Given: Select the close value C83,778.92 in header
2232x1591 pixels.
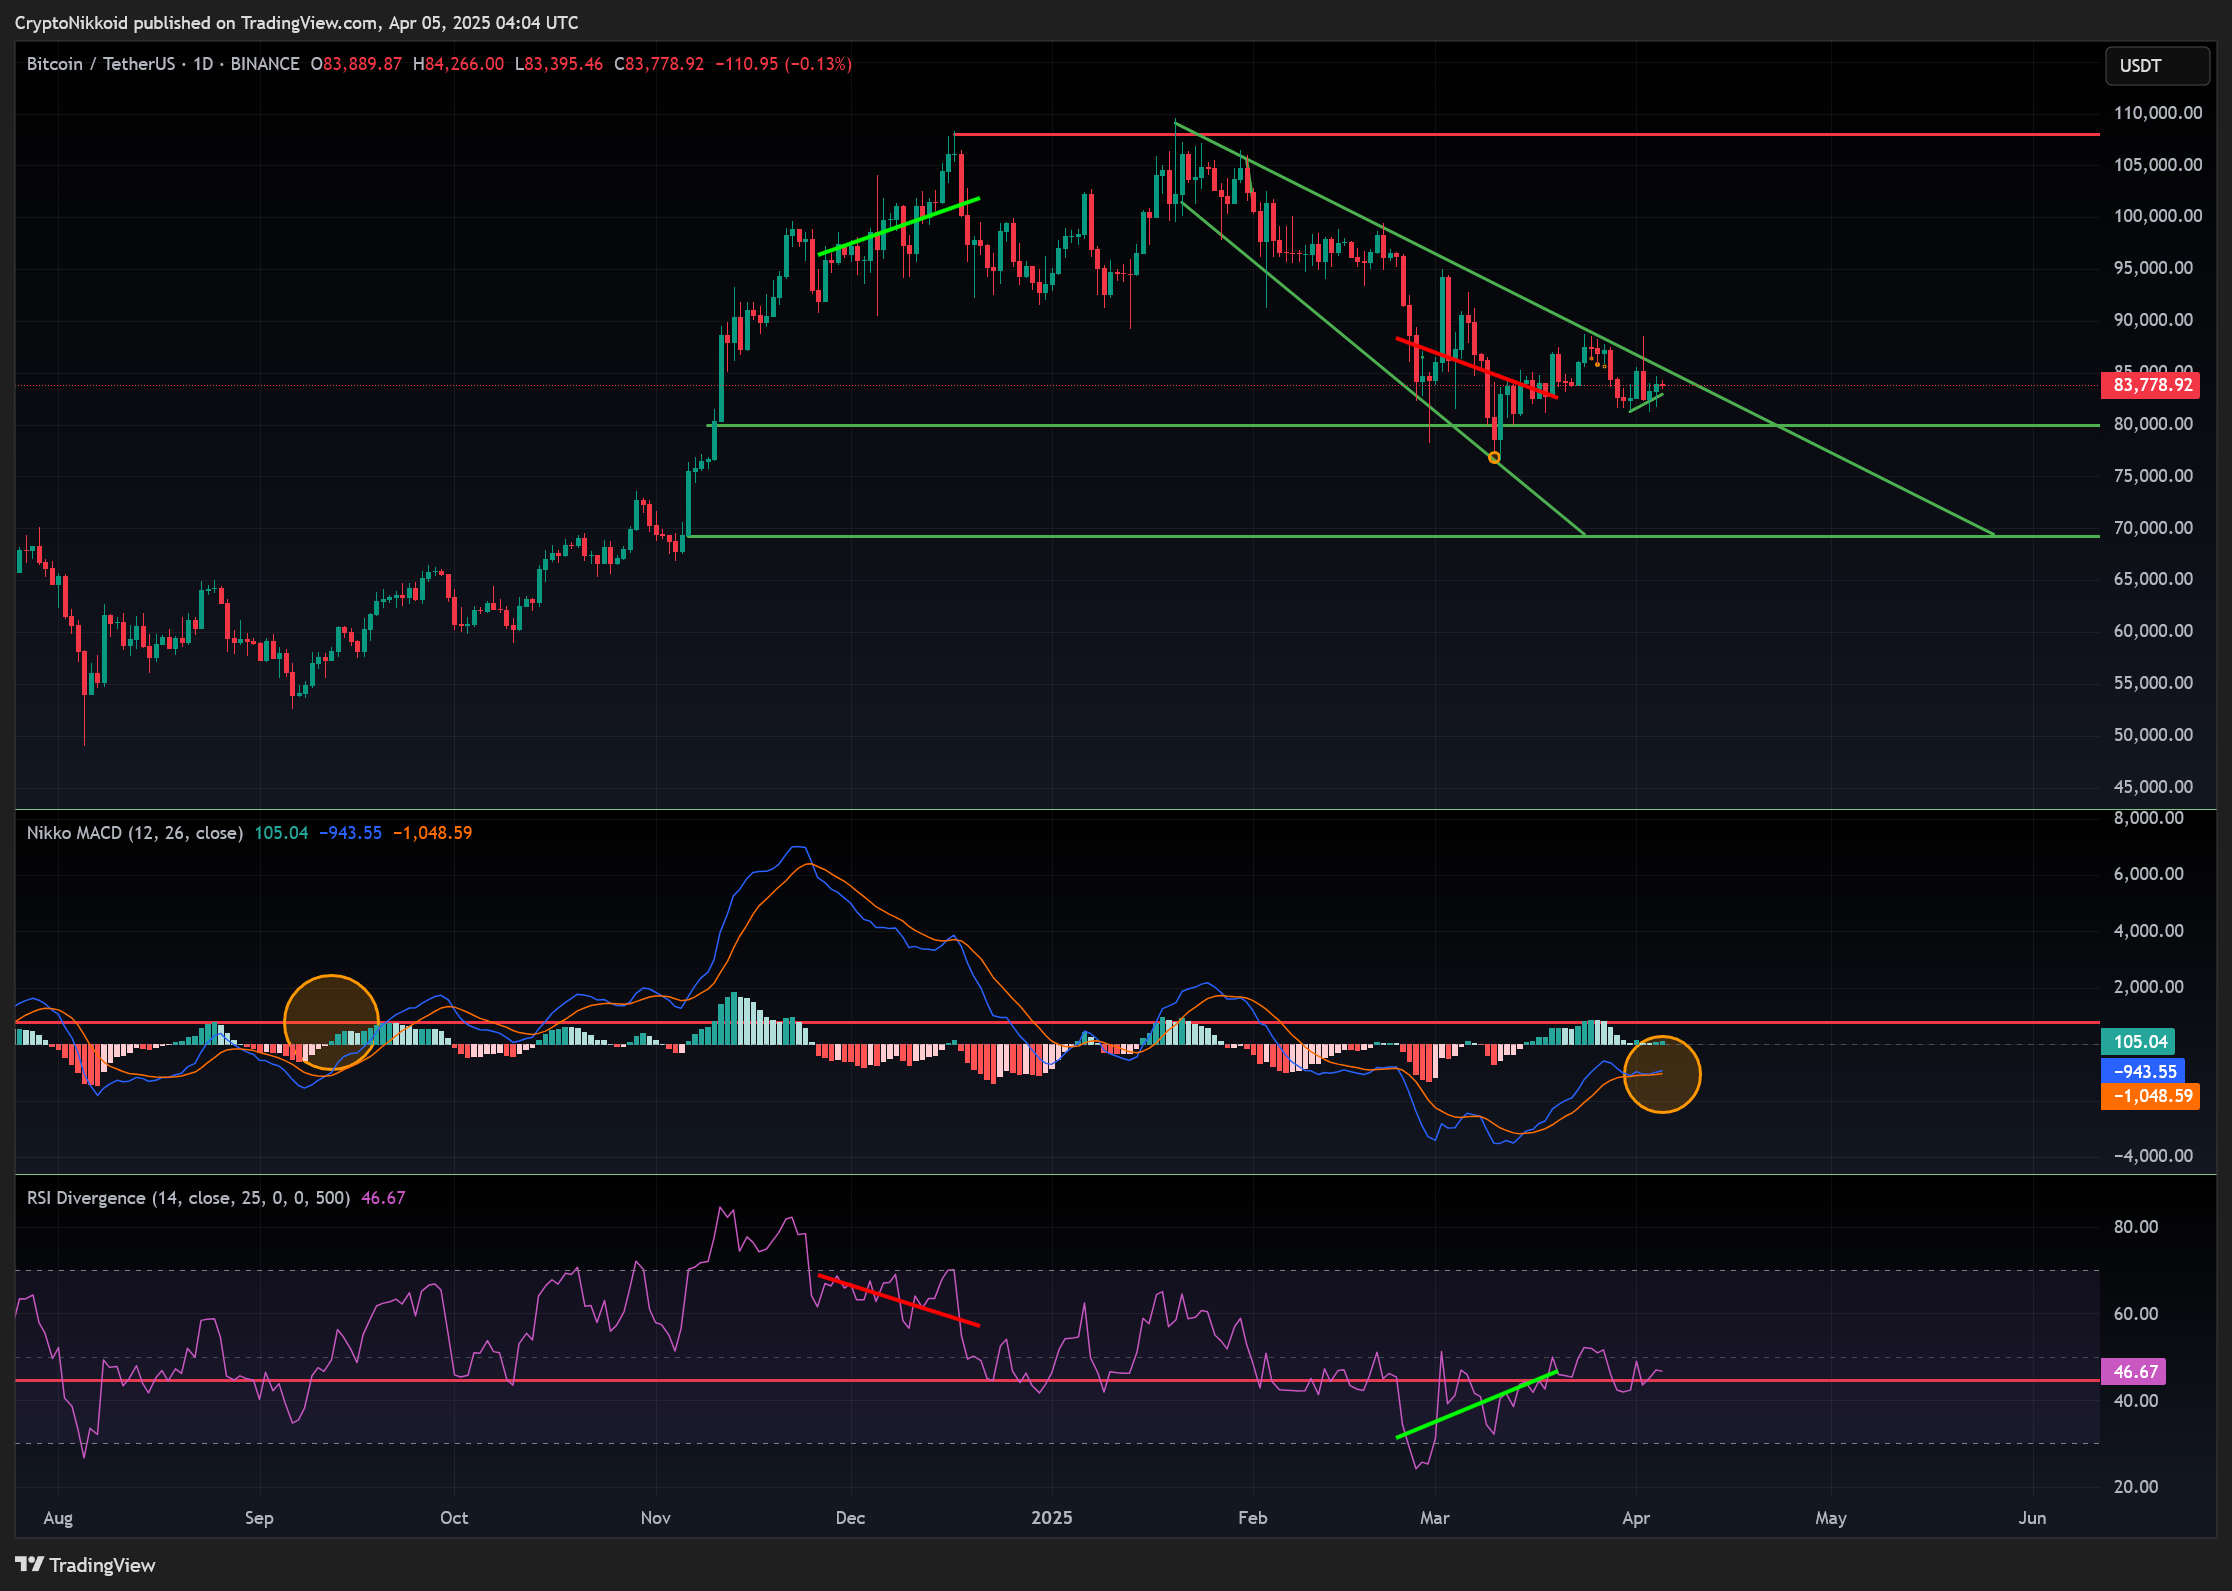Looking at the screenshot, I should [659, 64].
